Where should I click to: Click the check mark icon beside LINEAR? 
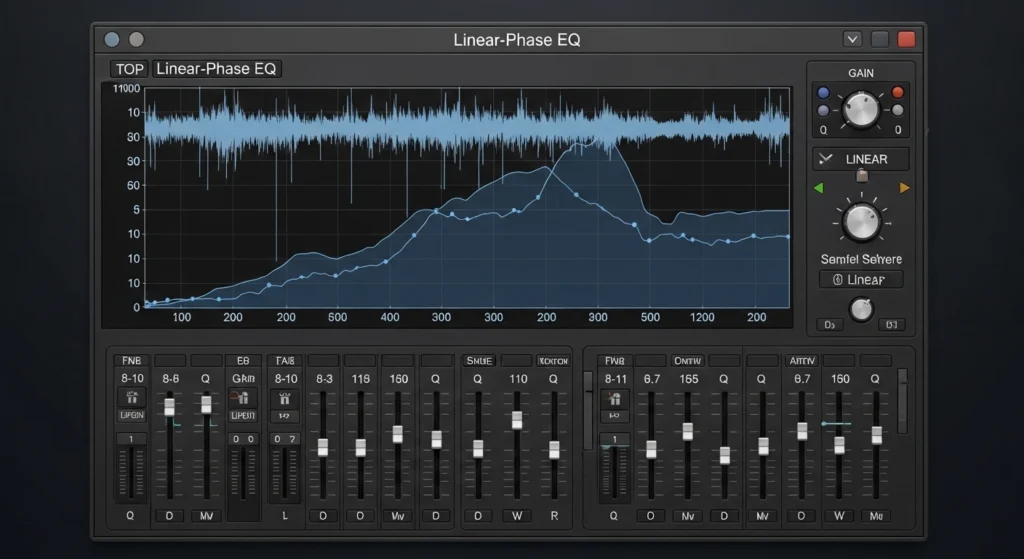[x=826, y=159]
